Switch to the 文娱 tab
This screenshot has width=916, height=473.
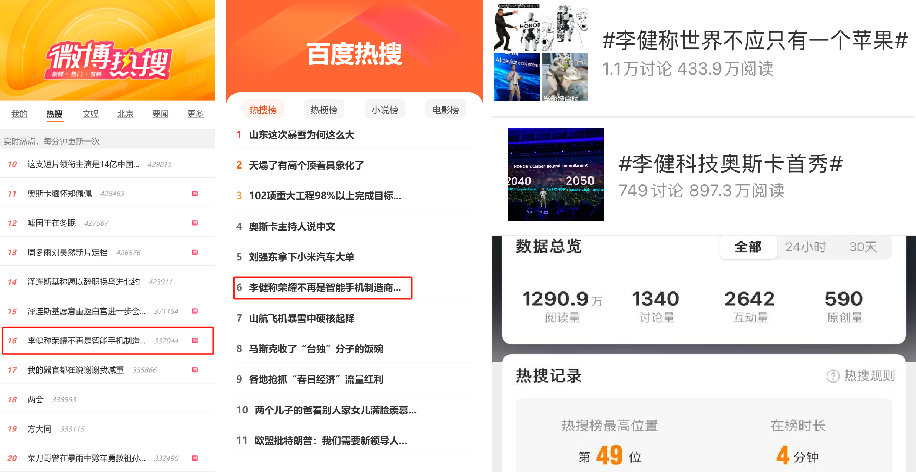pos(90,113)
